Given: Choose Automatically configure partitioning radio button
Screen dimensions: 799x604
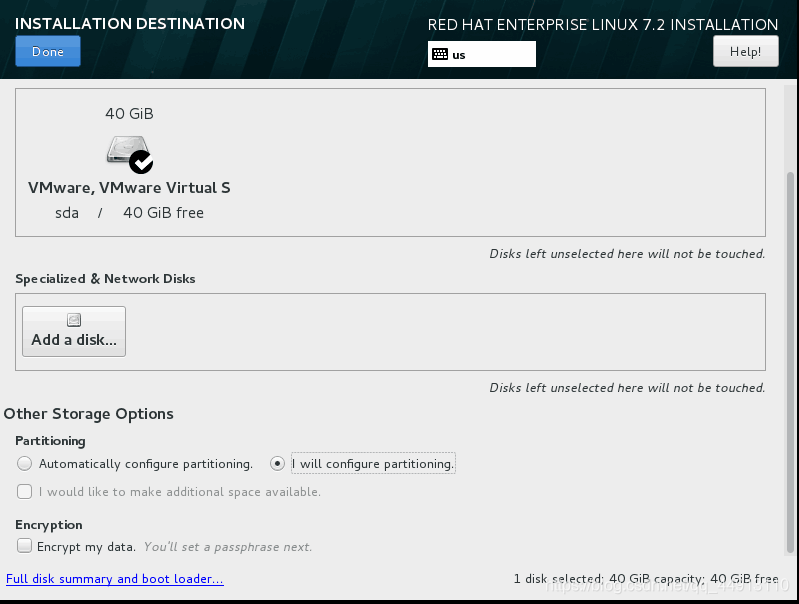Looking at the screenshot, I should pos(24,463).
